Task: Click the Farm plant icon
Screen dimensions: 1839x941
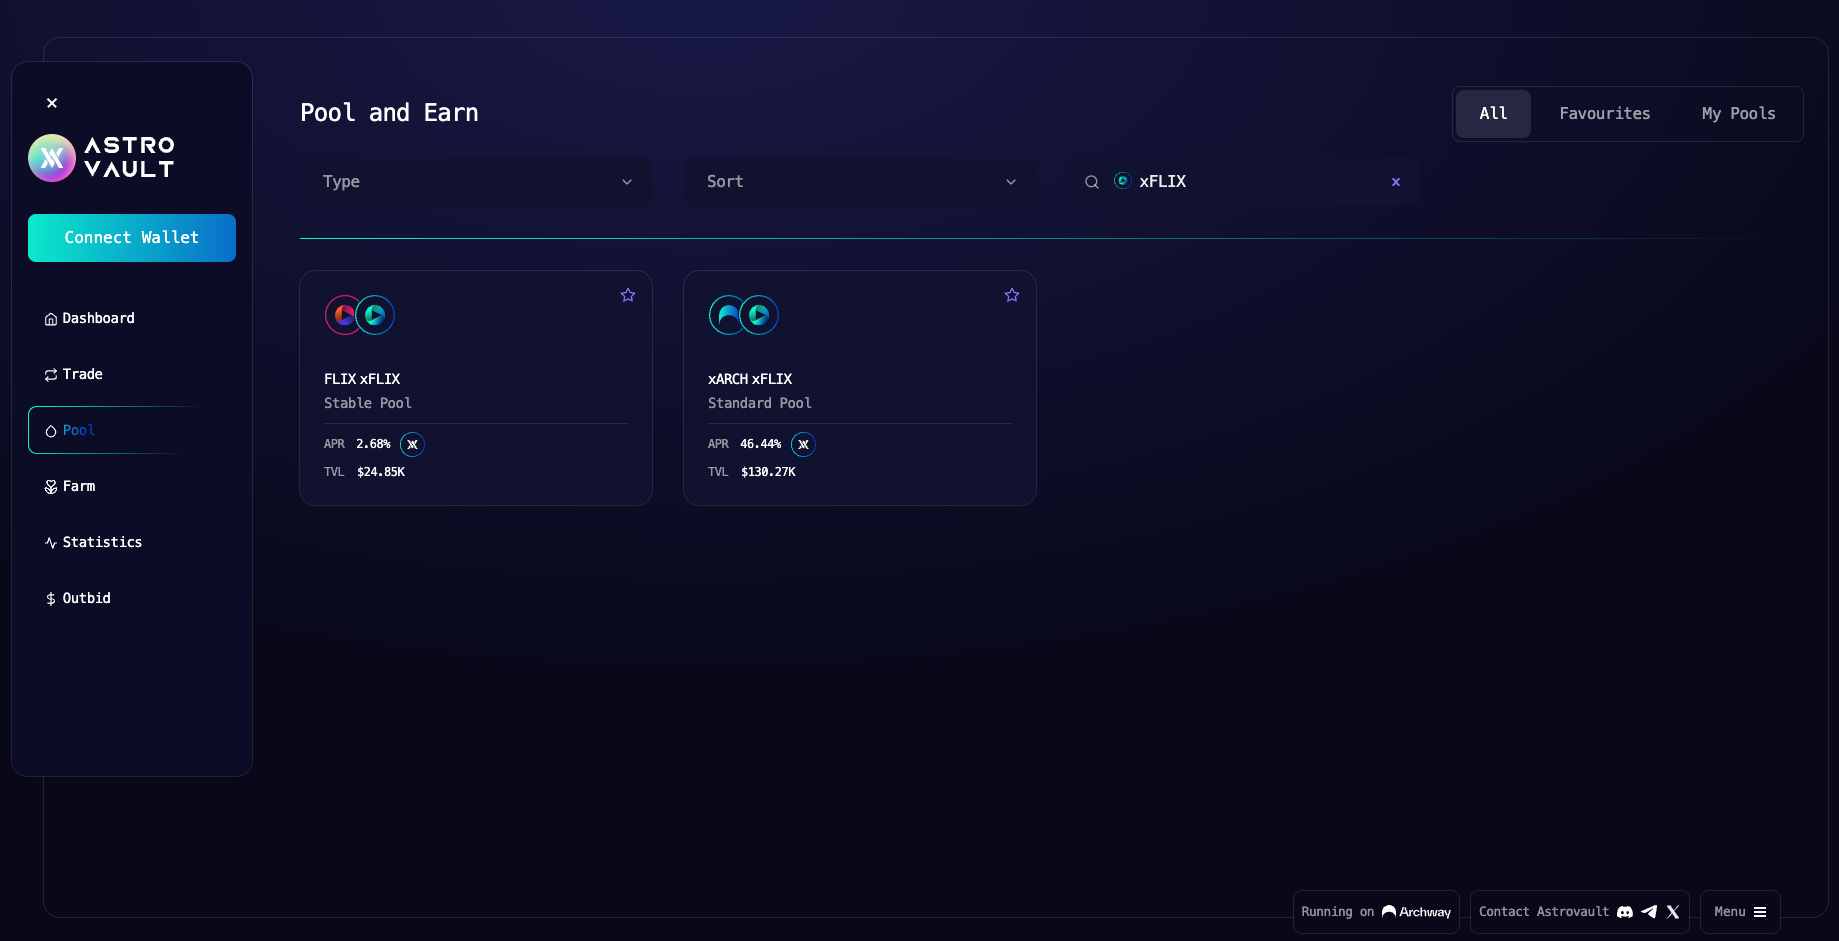Action: 51,487
